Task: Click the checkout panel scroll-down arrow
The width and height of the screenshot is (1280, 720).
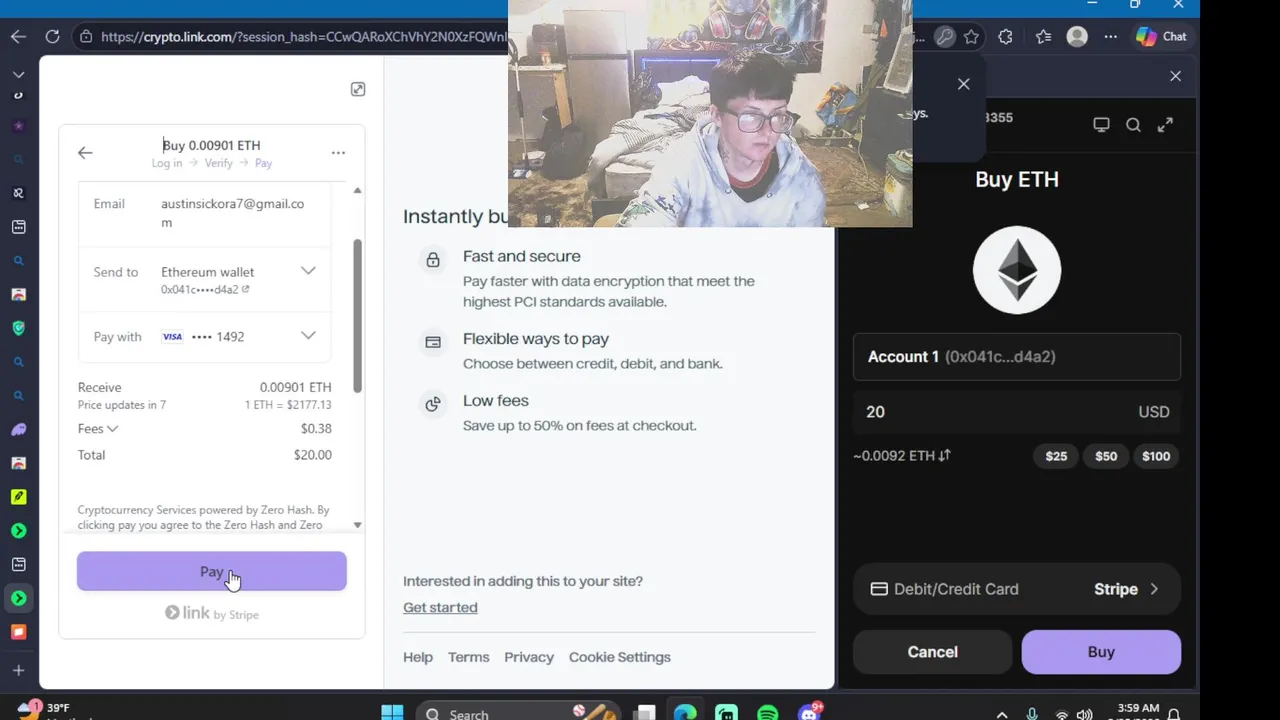Action: click(358, 525)
